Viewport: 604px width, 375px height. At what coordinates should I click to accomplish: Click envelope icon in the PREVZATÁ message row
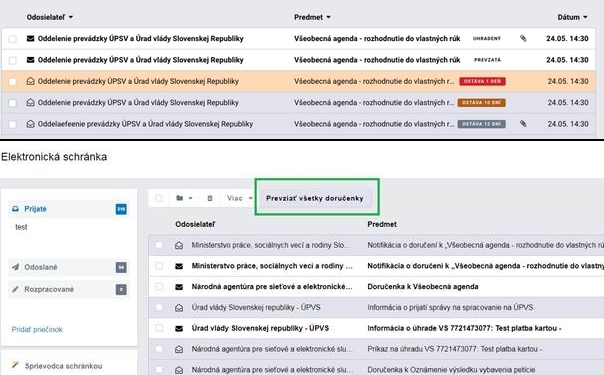click(30, 60)
